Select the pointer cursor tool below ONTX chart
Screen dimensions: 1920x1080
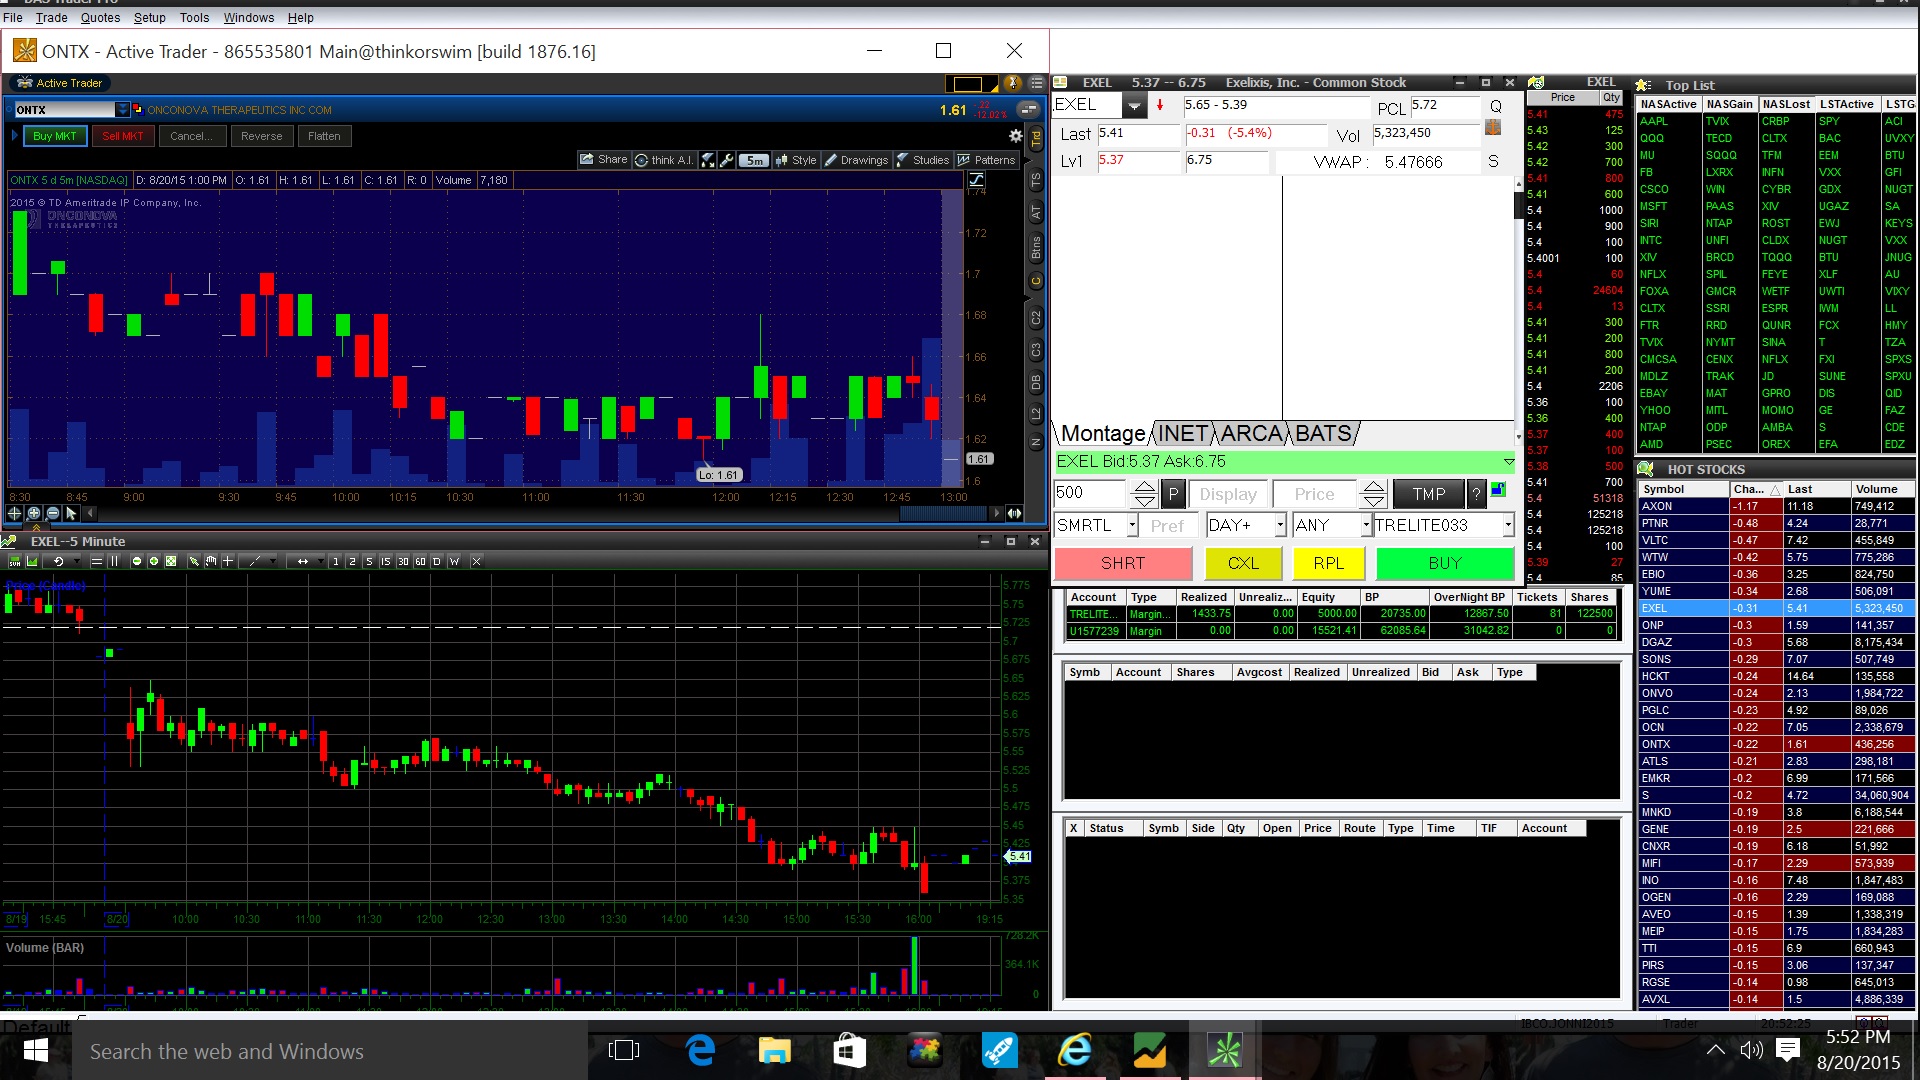point(71,513)
